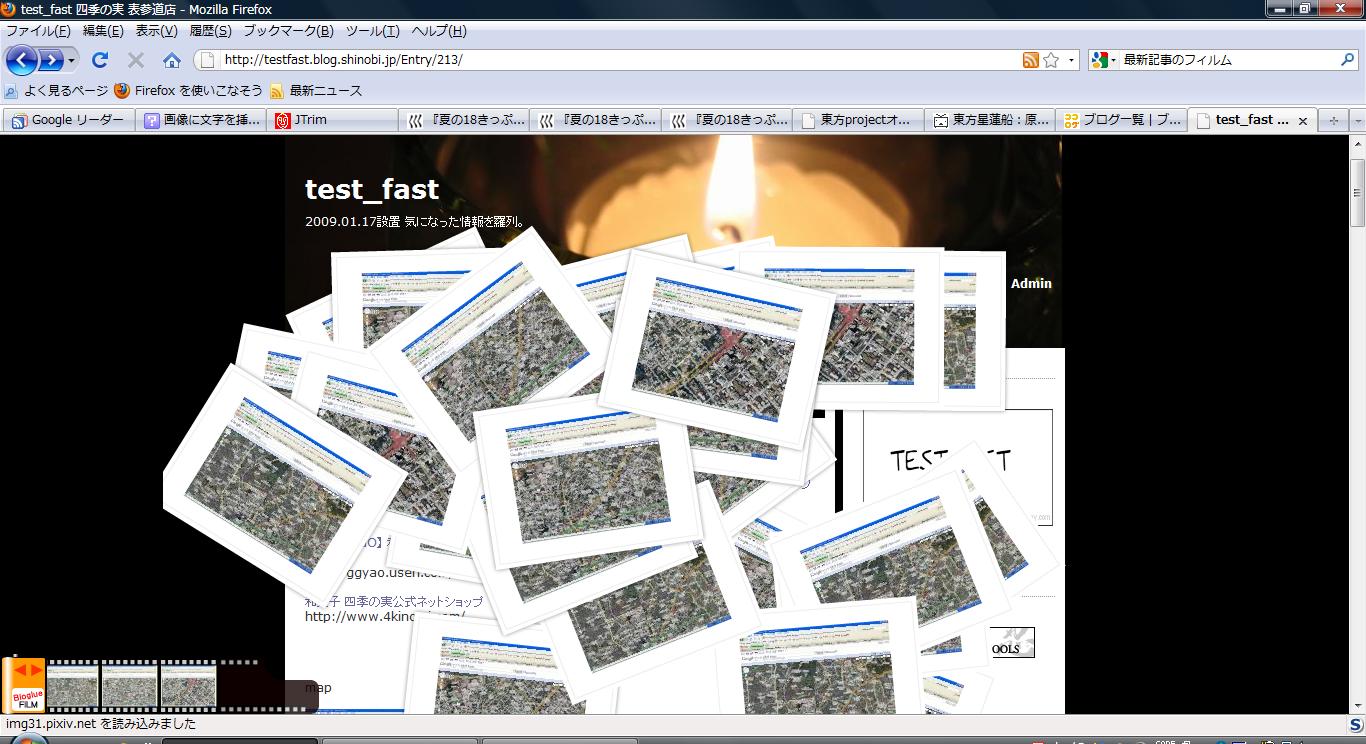
Task: Click the TEST handwritten banner image
Action: (x=957, y=466)
